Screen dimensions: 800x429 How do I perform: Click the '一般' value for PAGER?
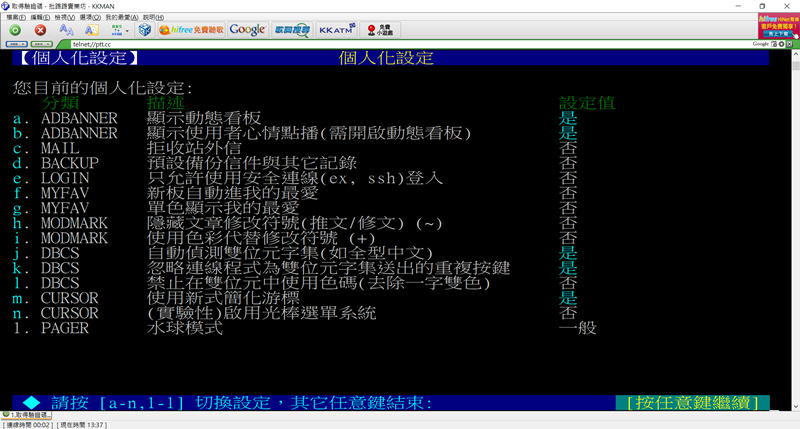tap(578, 328)
